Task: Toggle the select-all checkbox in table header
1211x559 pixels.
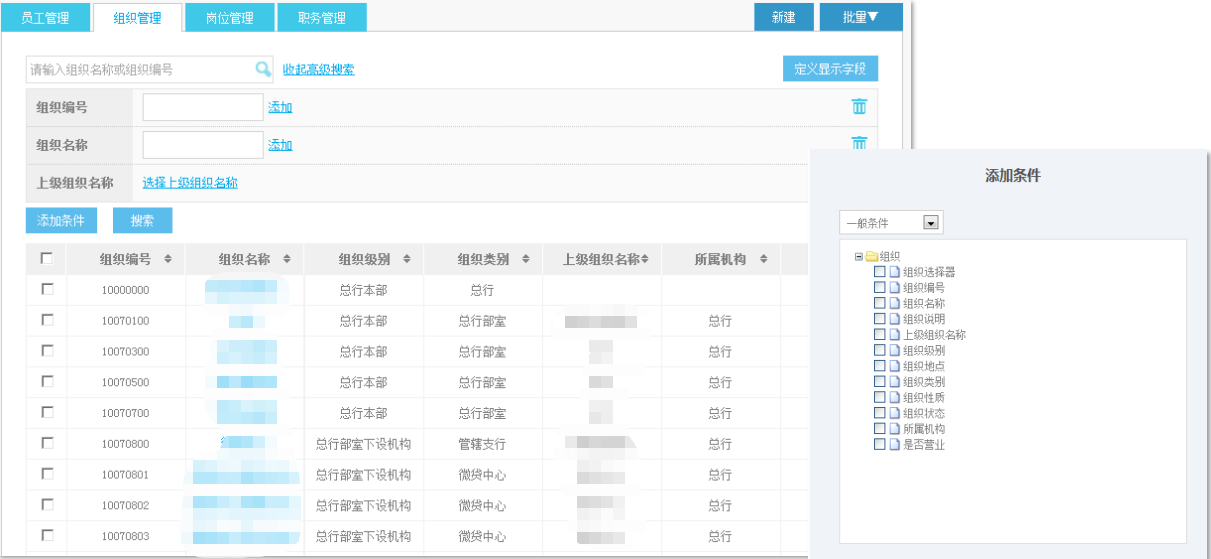Action: 47,258
